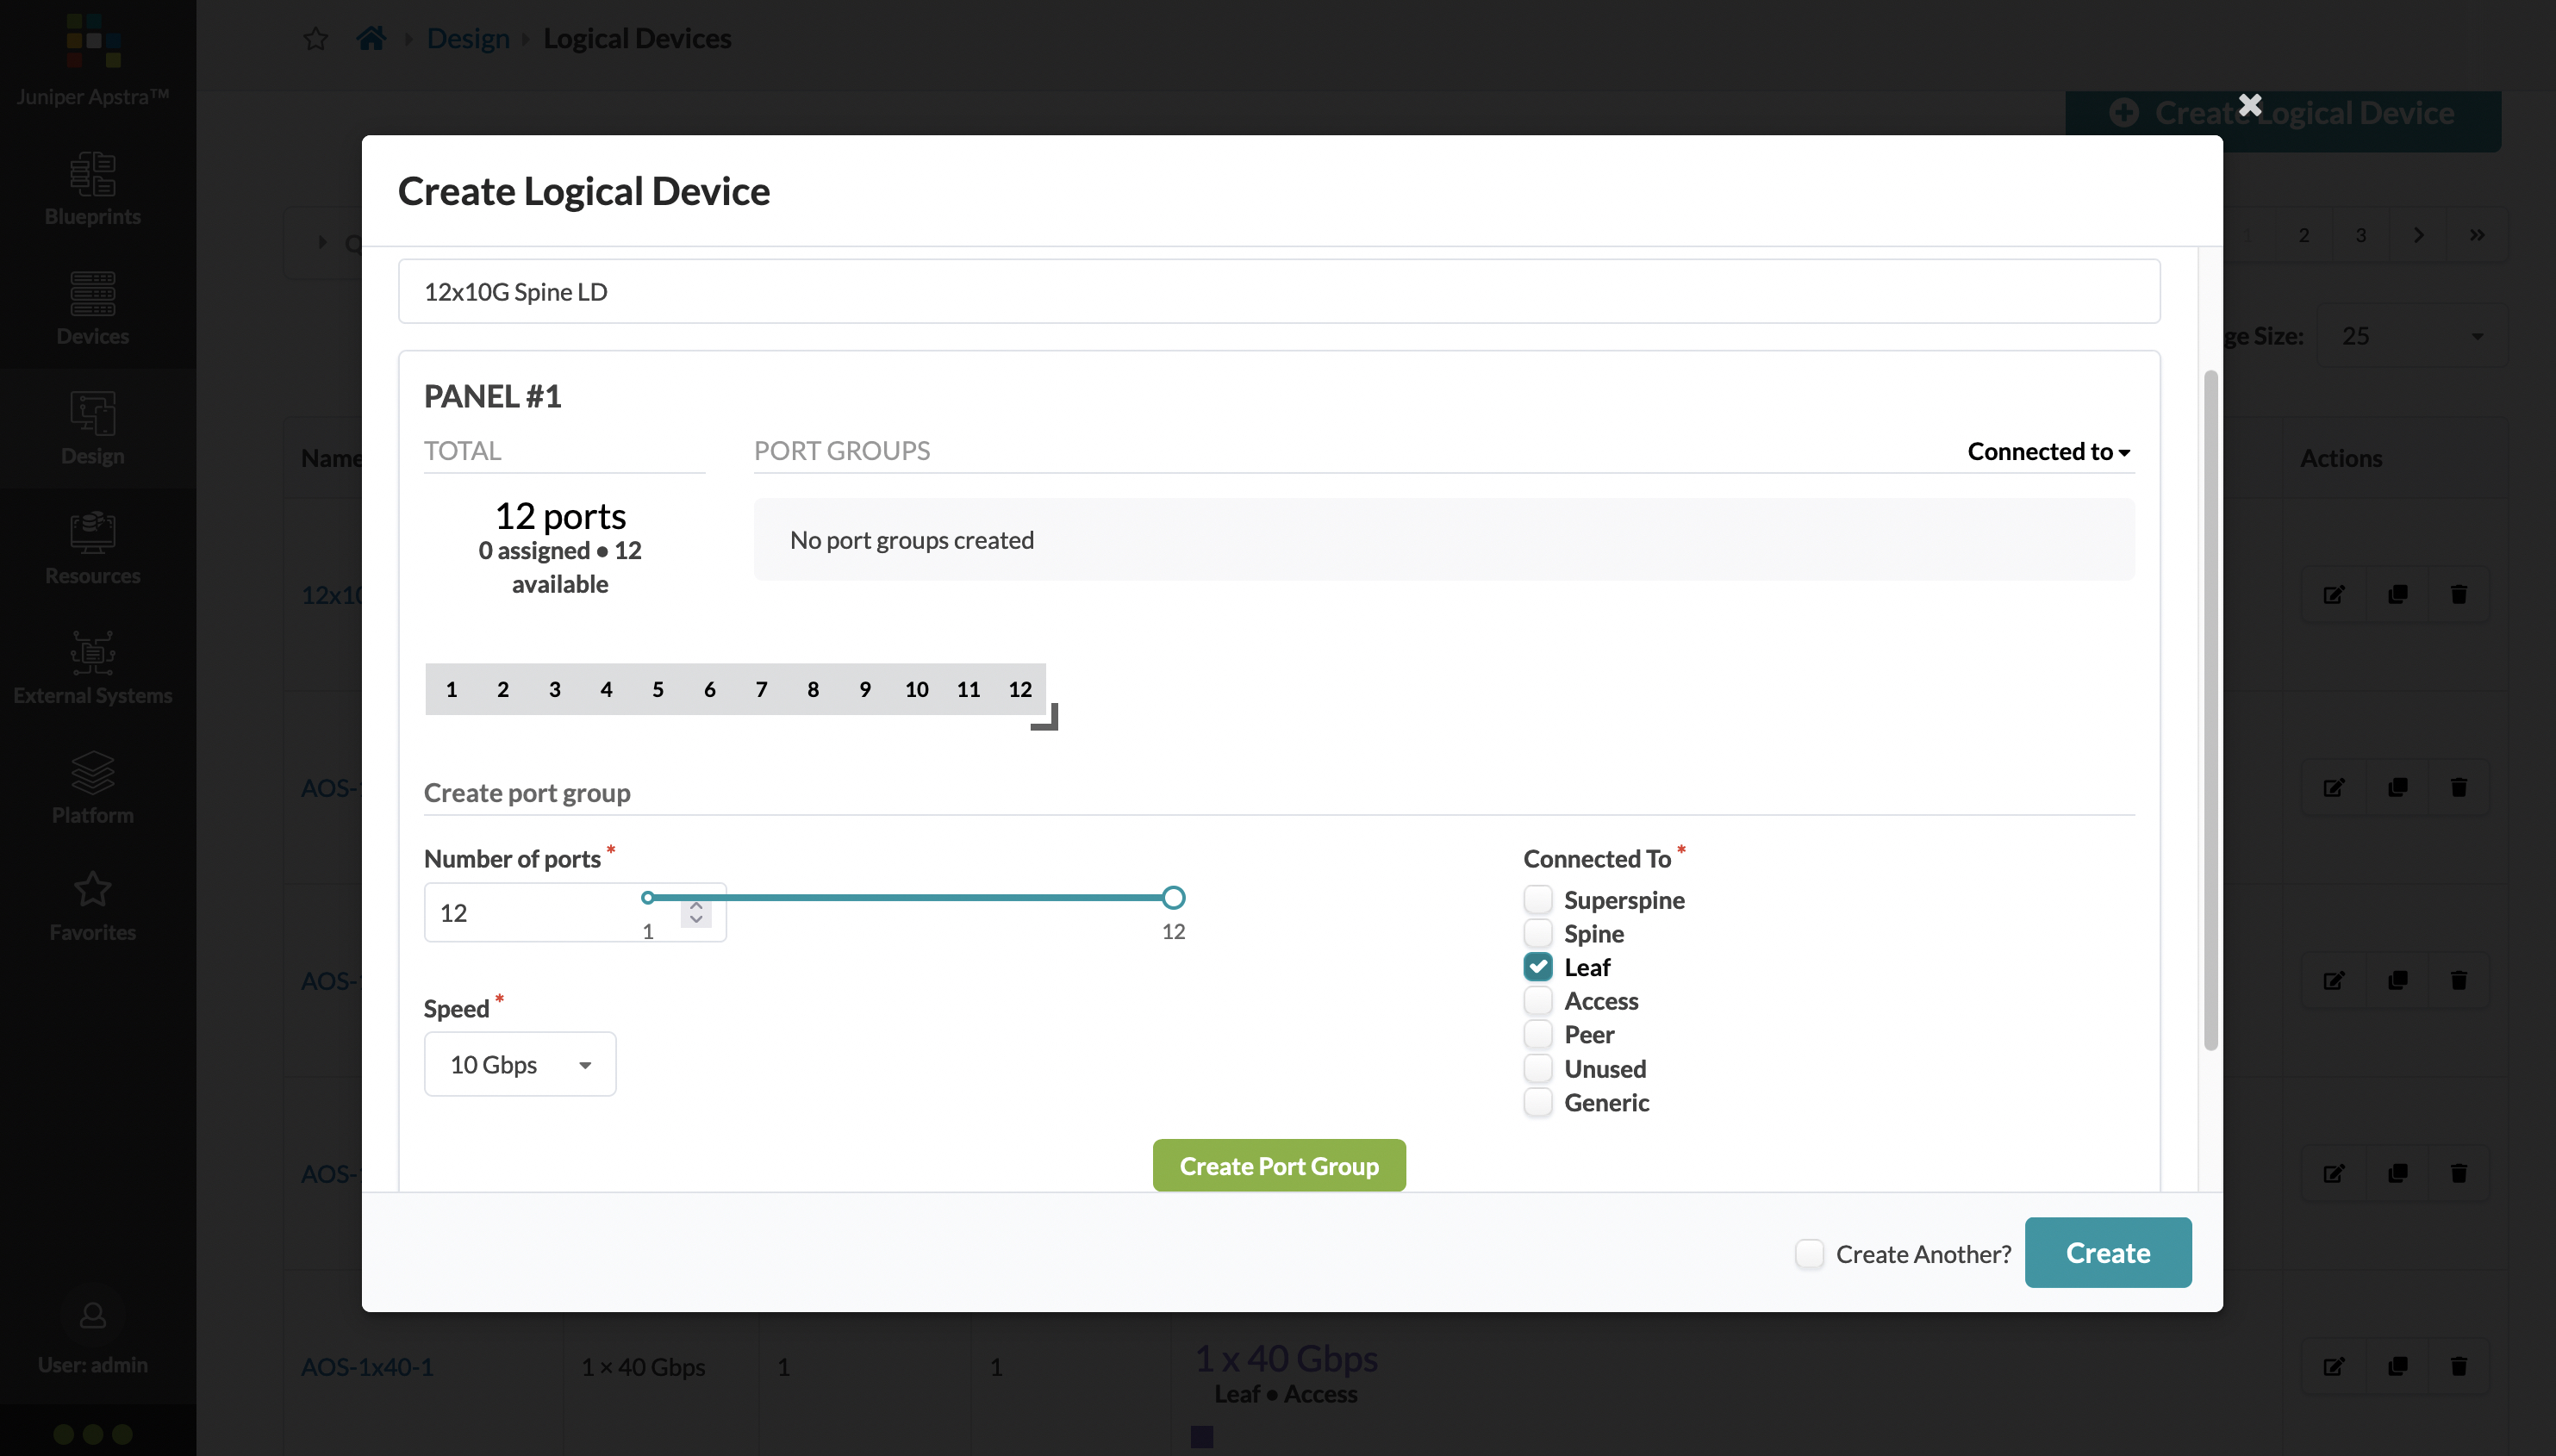Viewport: 2556px width, 1456px height.
Task: Check the Unused checkbox
Action: point(1538,1068)
